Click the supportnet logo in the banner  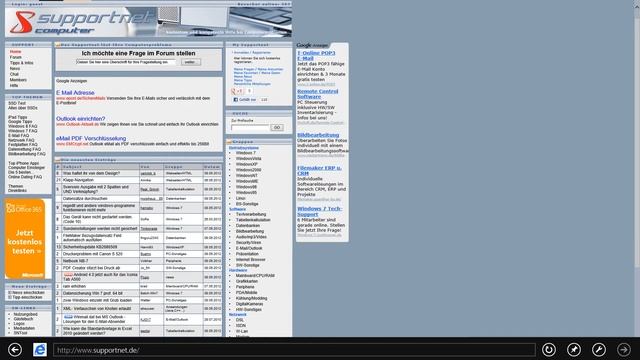[82, 22]
